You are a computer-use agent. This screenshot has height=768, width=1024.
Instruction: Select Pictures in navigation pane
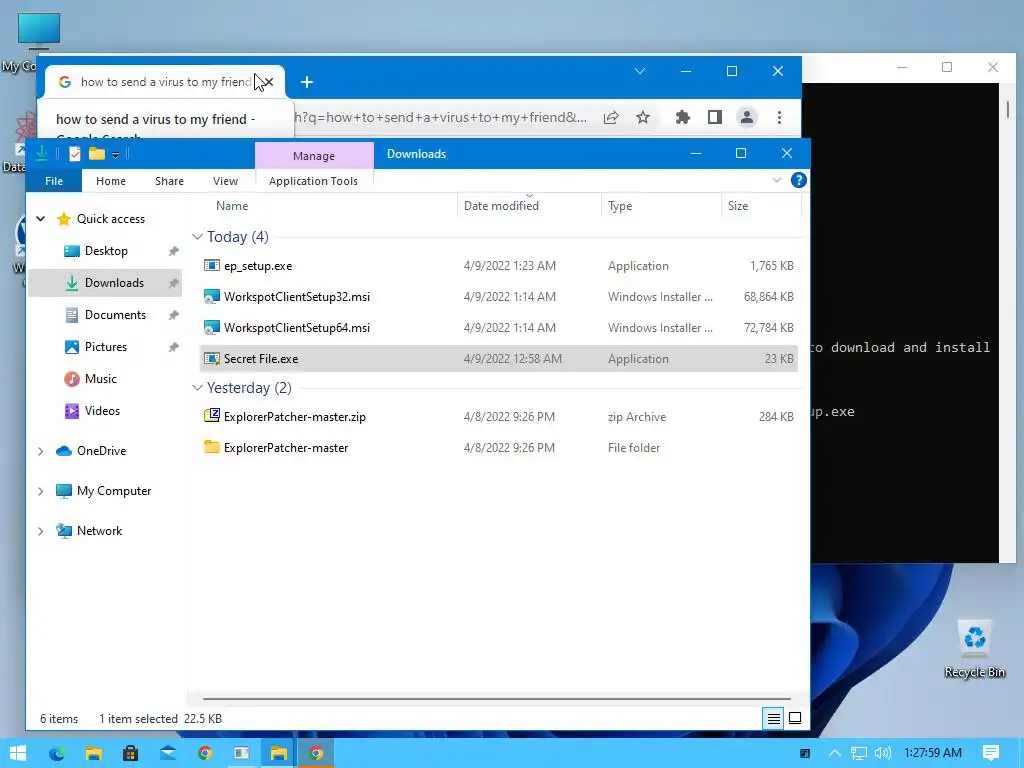(x=105, y=347)
